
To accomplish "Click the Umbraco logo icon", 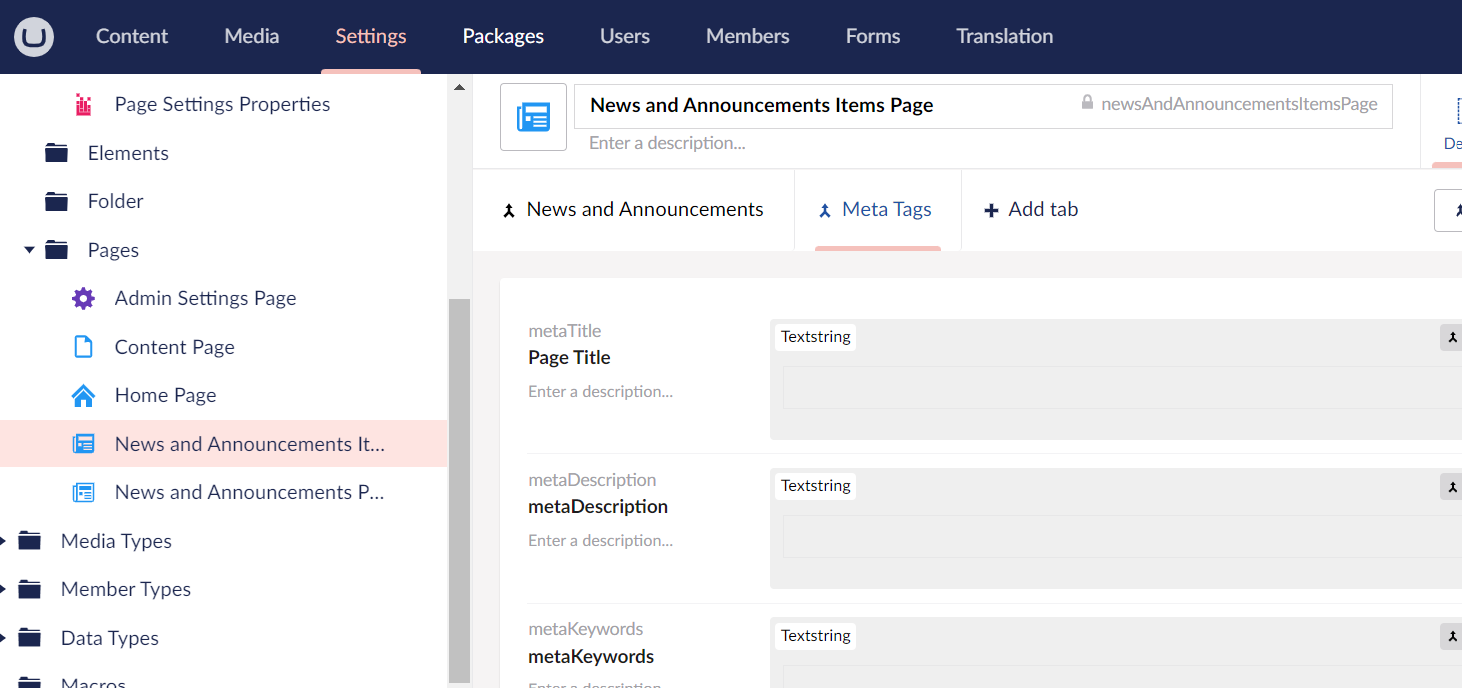I will pos(34,37).
